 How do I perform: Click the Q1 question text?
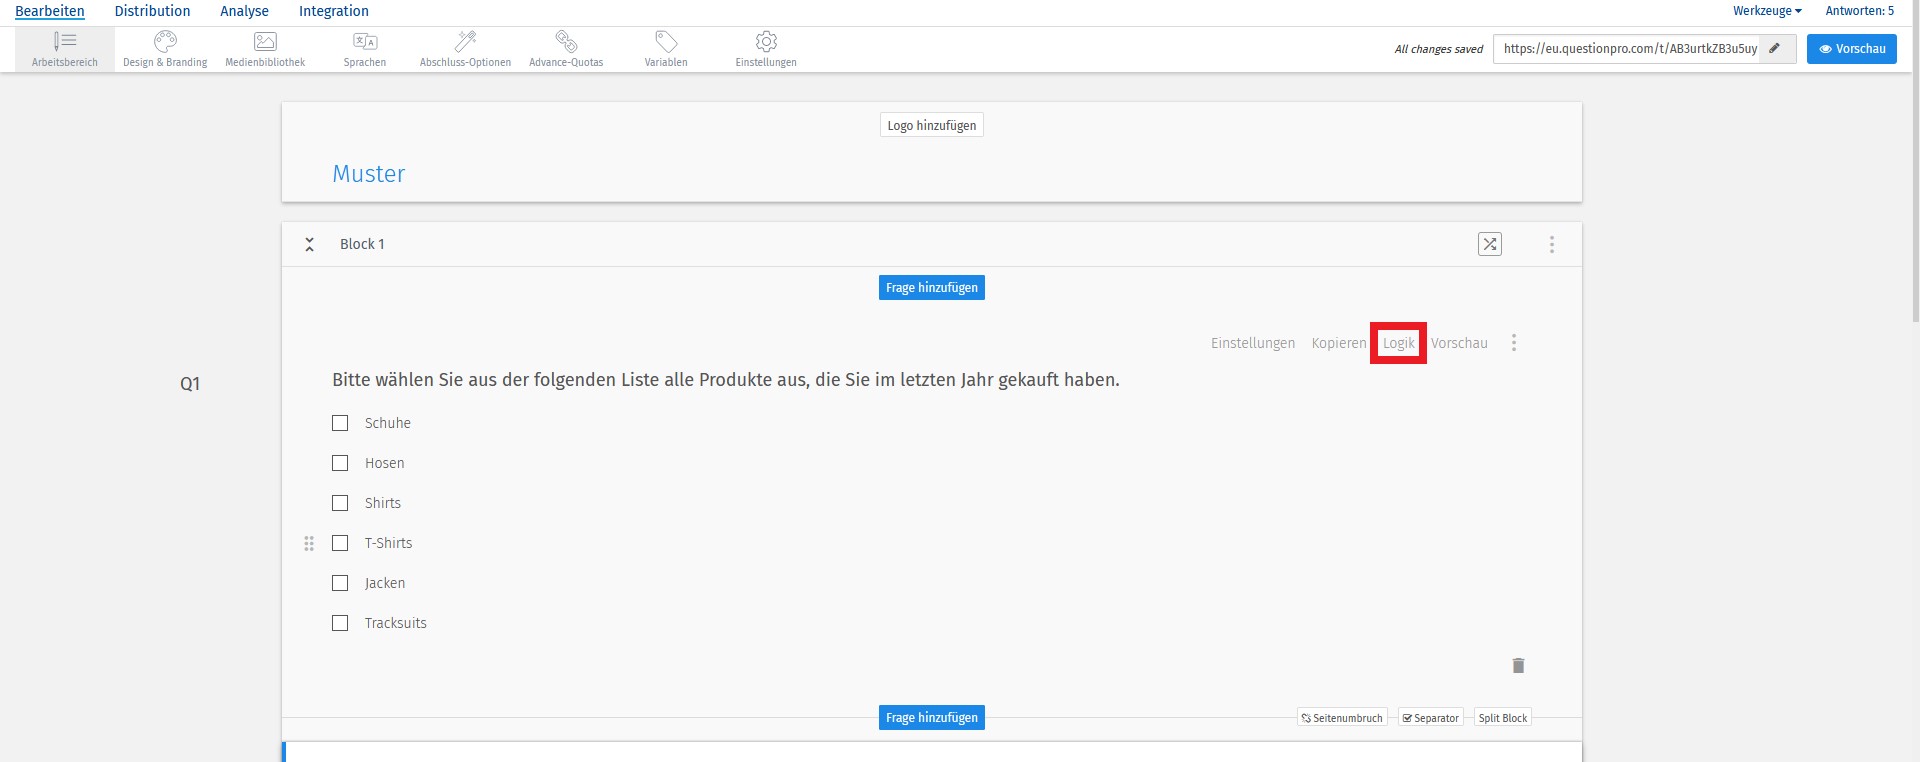coord(726,380)
